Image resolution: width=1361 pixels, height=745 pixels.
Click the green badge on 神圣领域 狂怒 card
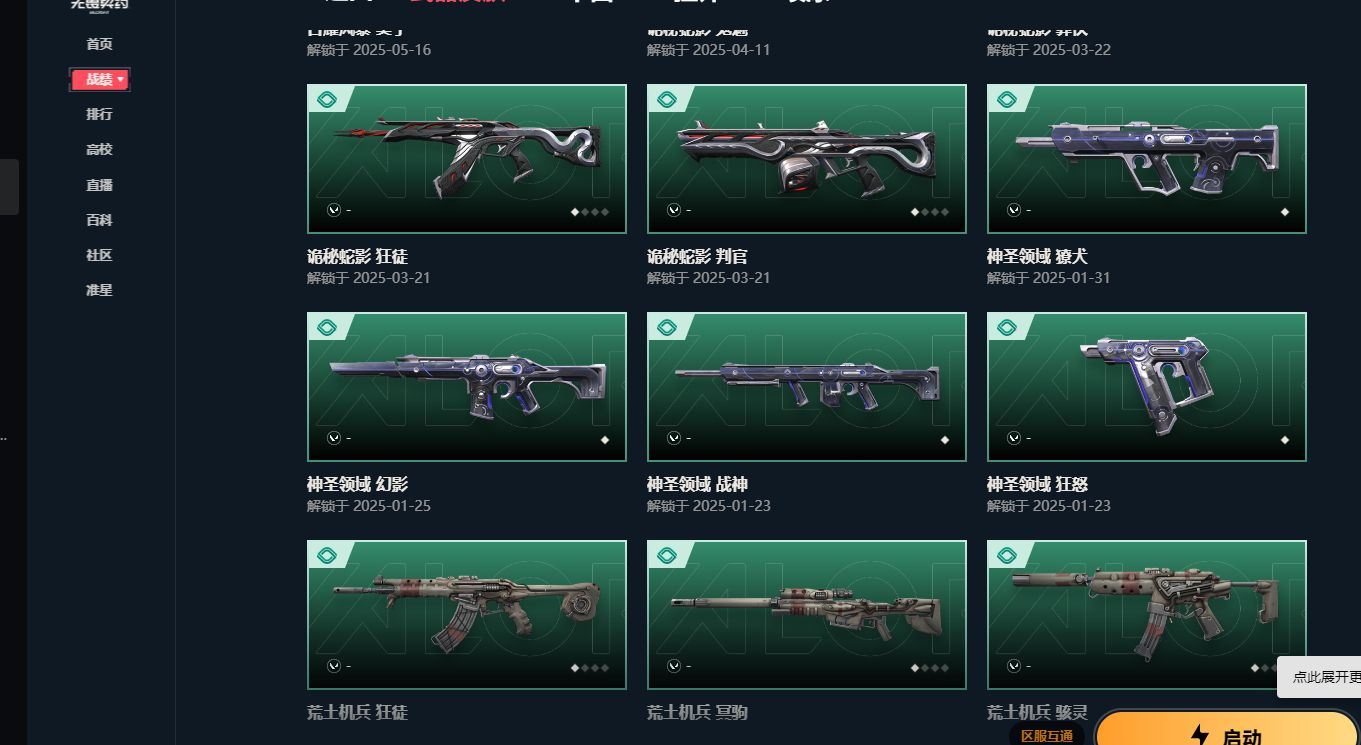click(1006, 327)
